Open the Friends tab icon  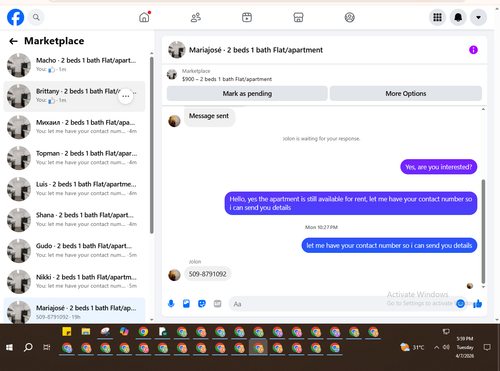196,17
